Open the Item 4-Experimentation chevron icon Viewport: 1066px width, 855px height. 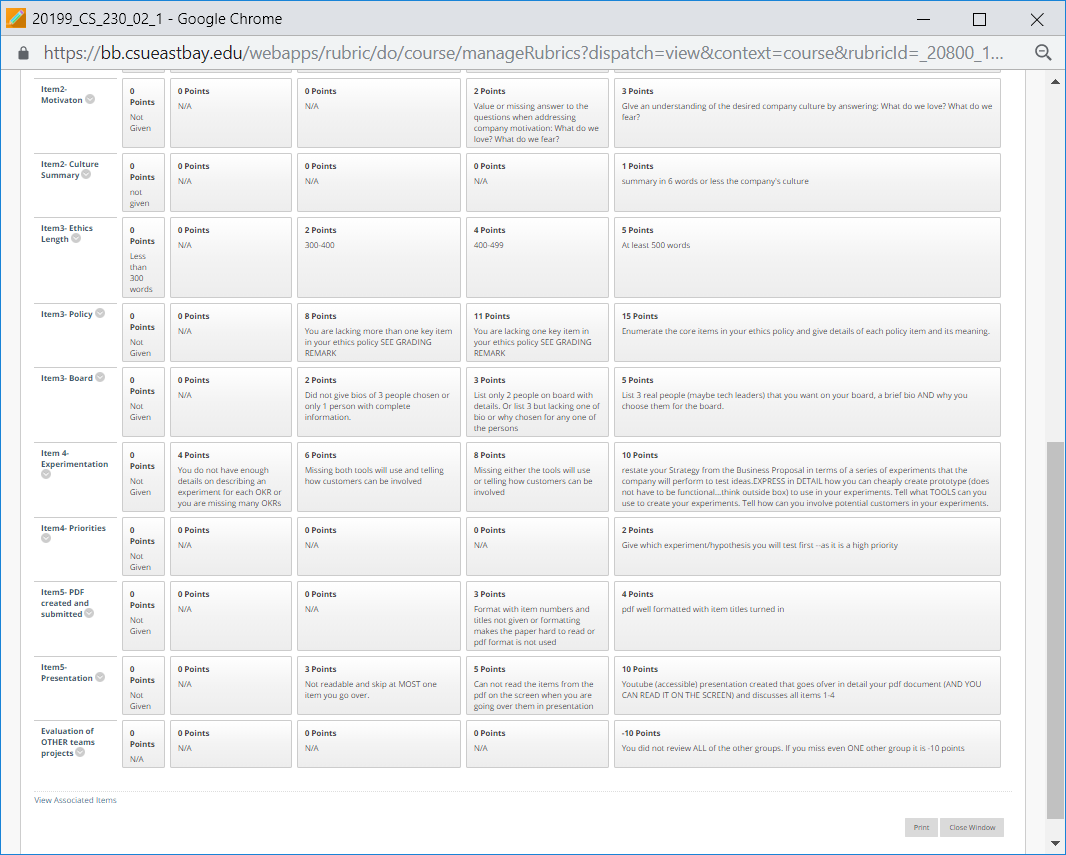point(46,475)
